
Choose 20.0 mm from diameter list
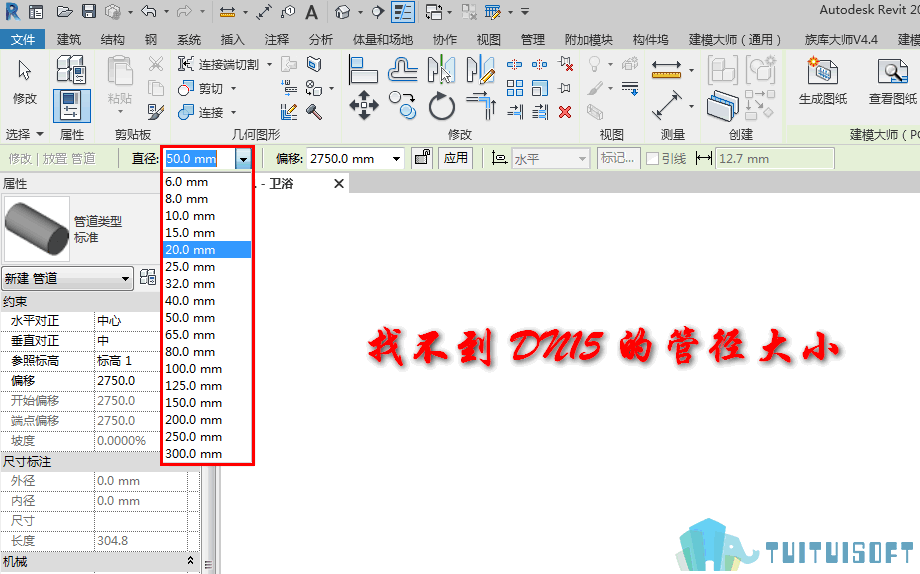pos(207,250)
